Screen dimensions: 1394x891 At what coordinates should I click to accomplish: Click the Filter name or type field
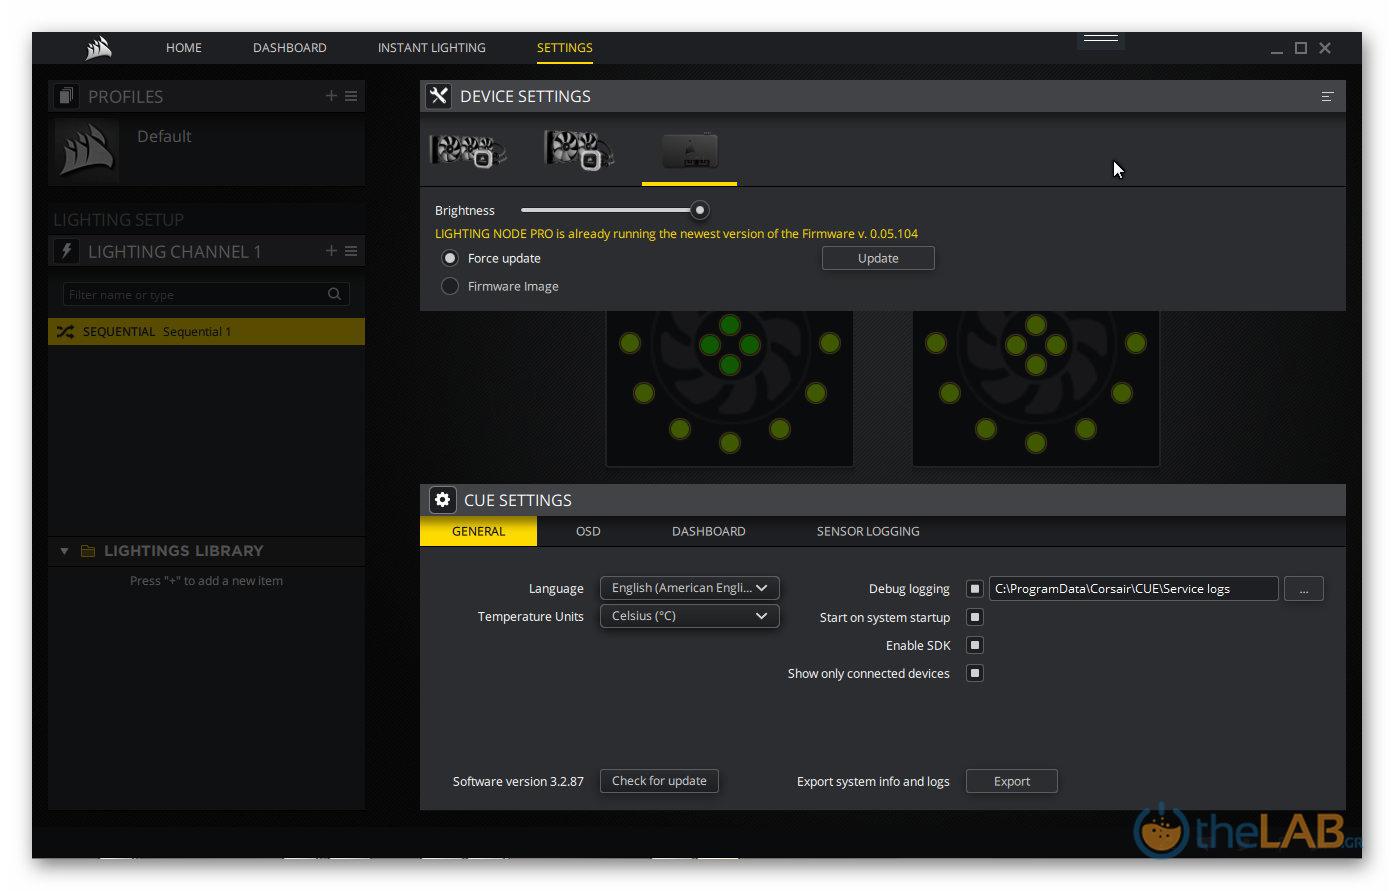pyautogui.click(x=206, y=294)
